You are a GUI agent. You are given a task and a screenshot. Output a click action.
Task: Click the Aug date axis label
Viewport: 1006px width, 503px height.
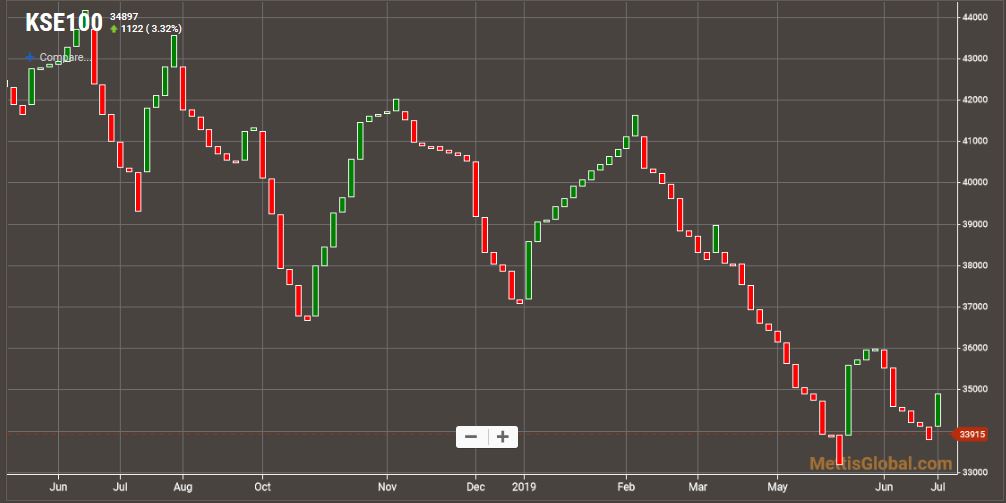[183, 486]
